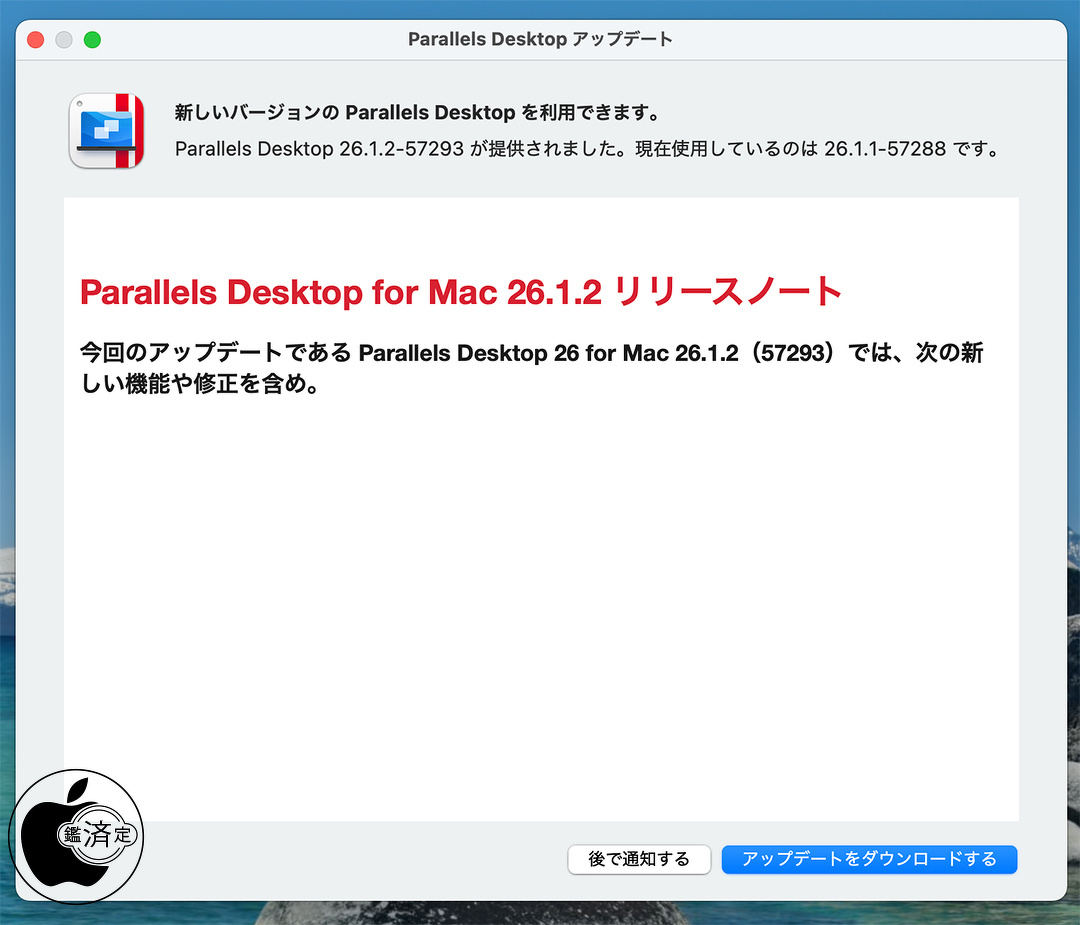1080x925 pixels.
Task: Click the しい機能や修正を含め。 second line
Action: [199, 384]
